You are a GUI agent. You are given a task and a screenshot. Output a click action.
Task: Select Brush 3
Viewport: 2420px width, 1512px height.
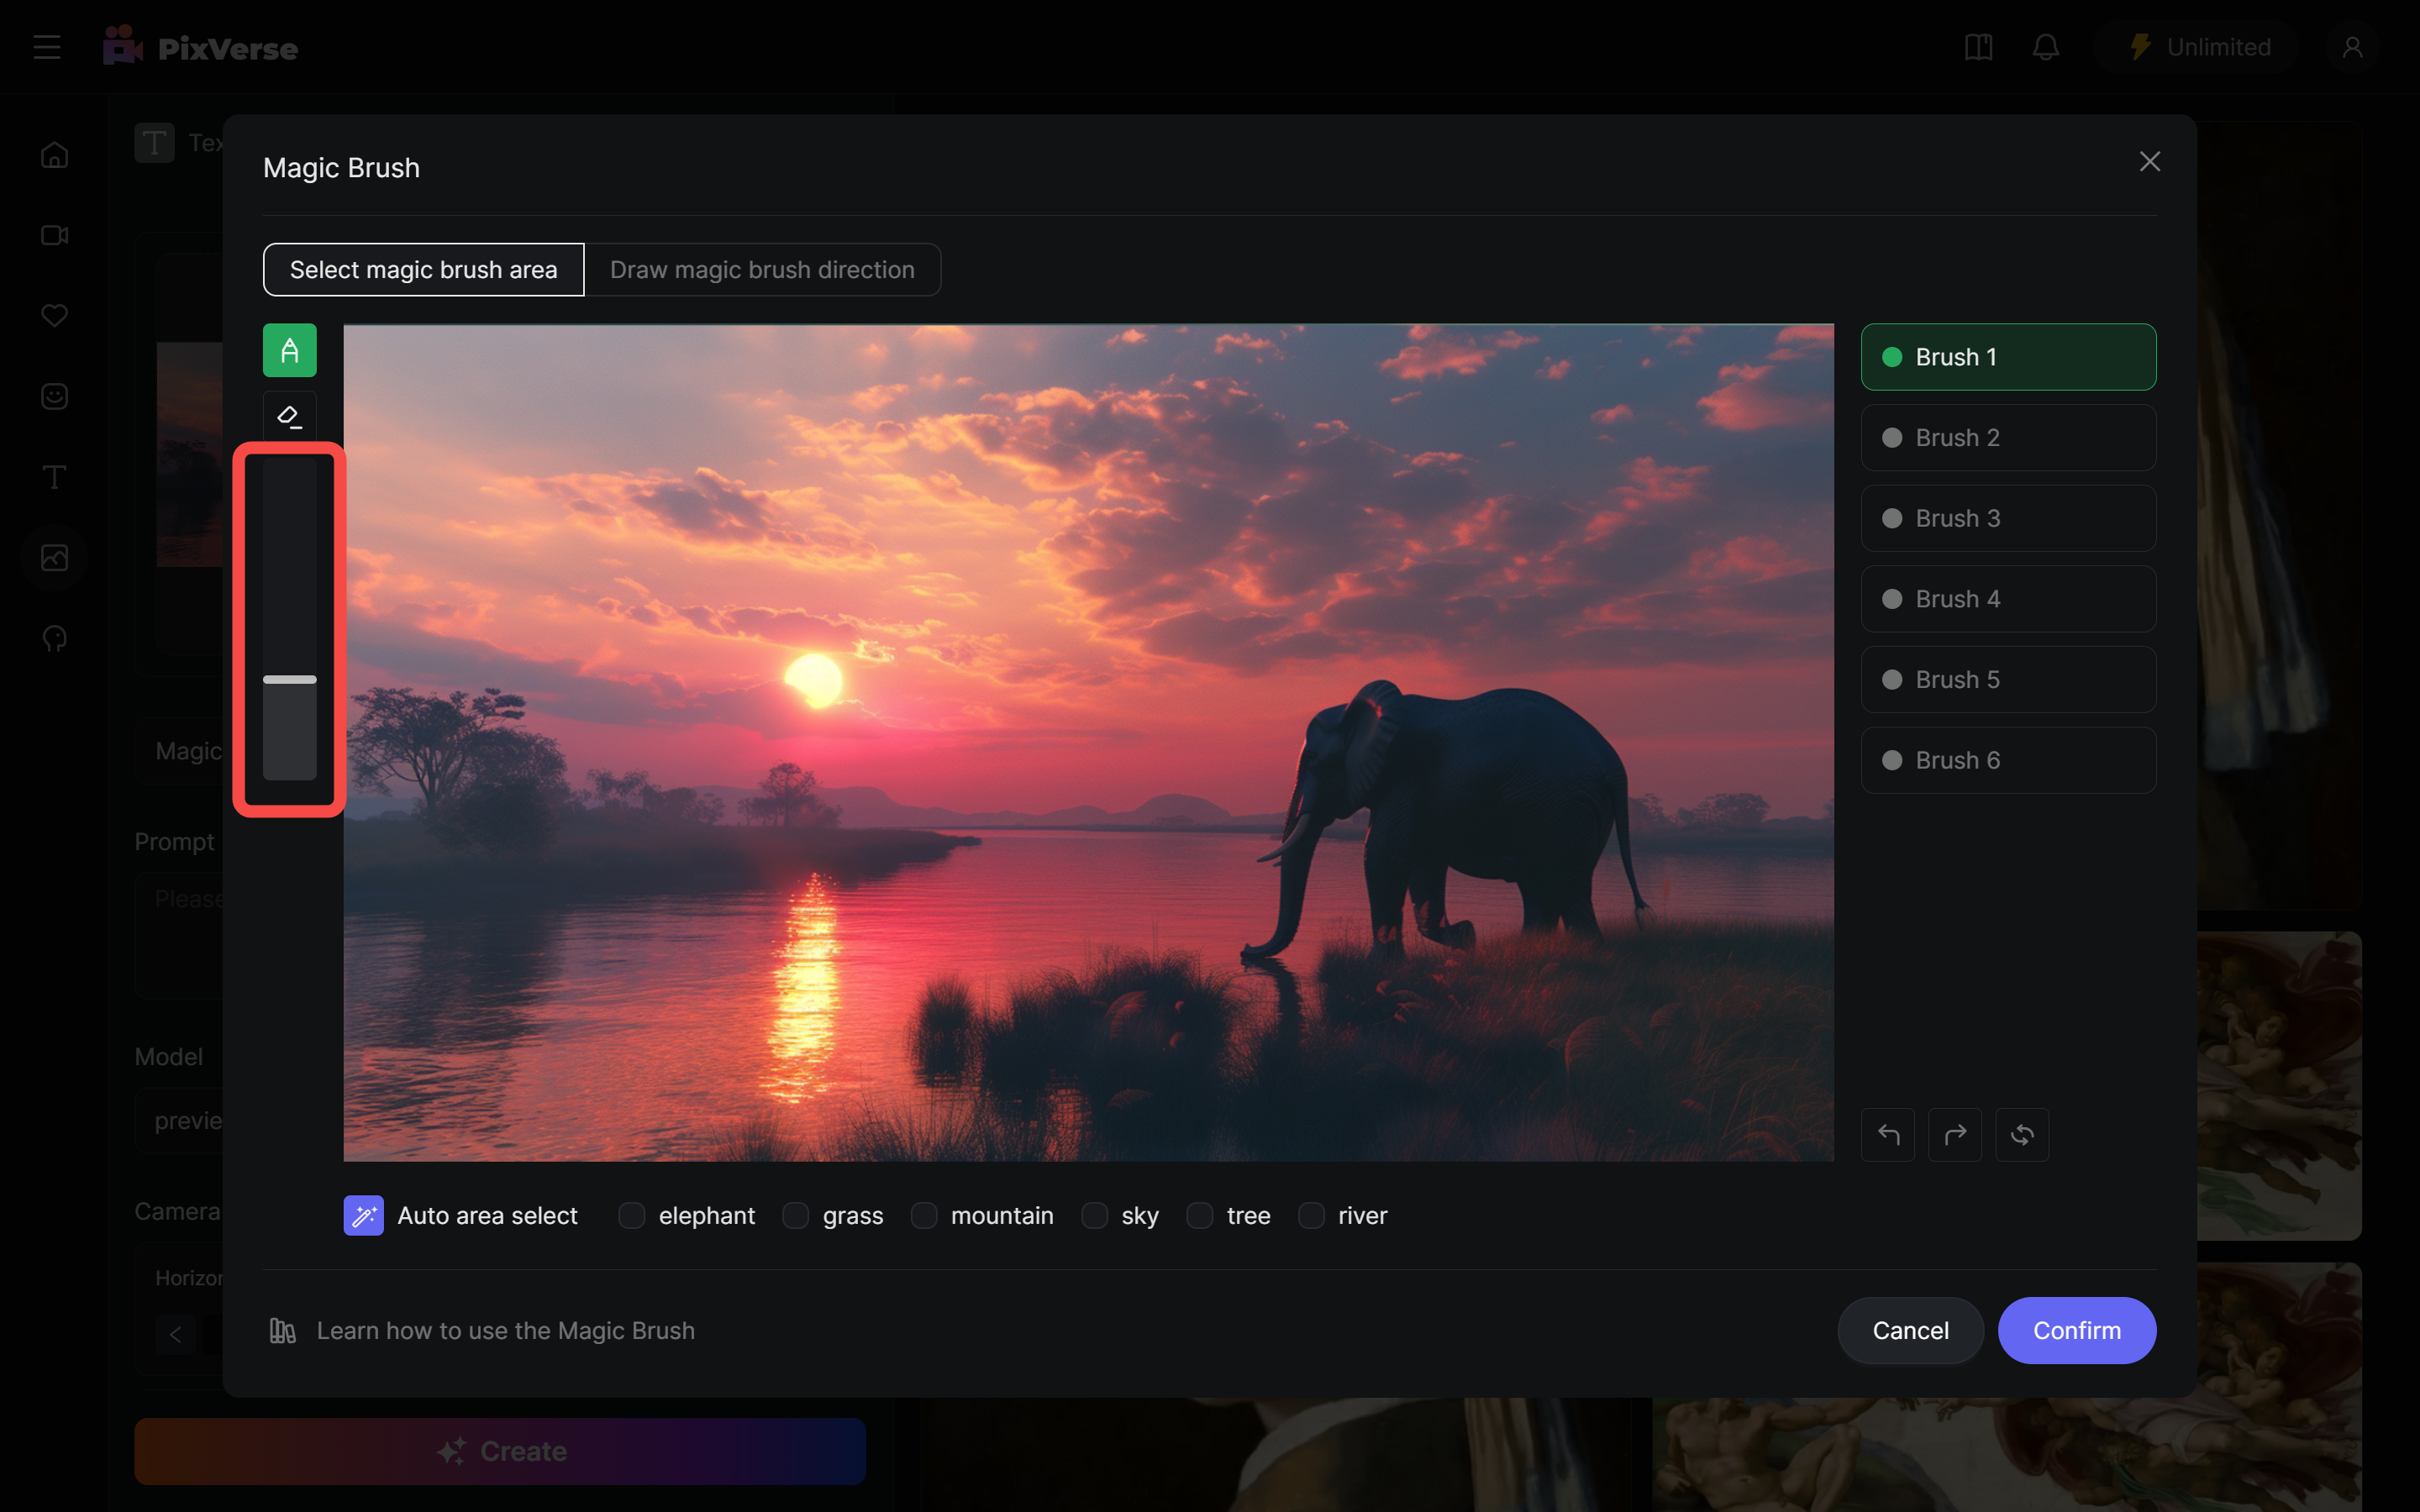(2008, 518)
